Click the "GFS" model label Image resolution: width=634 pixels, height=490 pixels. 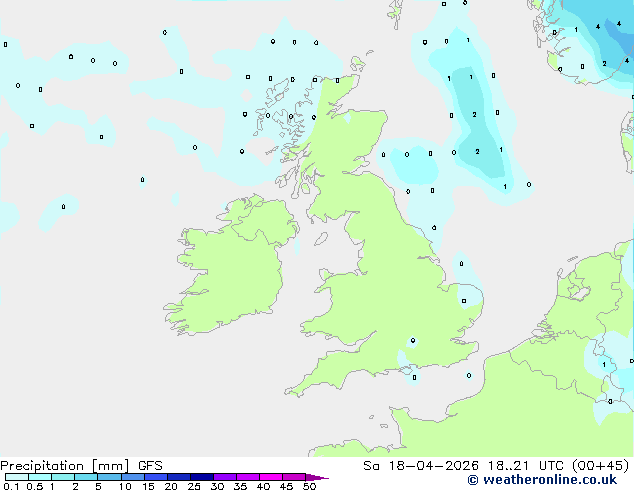[x=150, y=466]
